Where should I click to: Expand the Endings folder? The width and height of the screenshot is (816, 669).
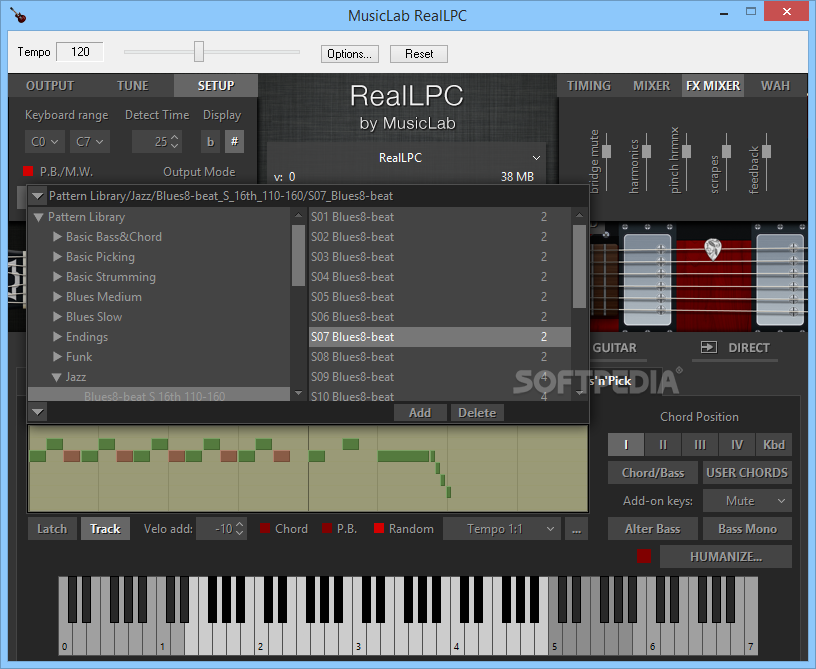coord(57,337)
